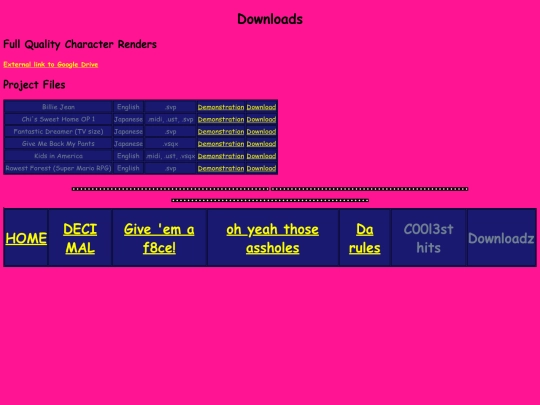Open External link to Google Drive
Image resolution: width=540 pixels, height=405 pixels.
click(51, 64)
